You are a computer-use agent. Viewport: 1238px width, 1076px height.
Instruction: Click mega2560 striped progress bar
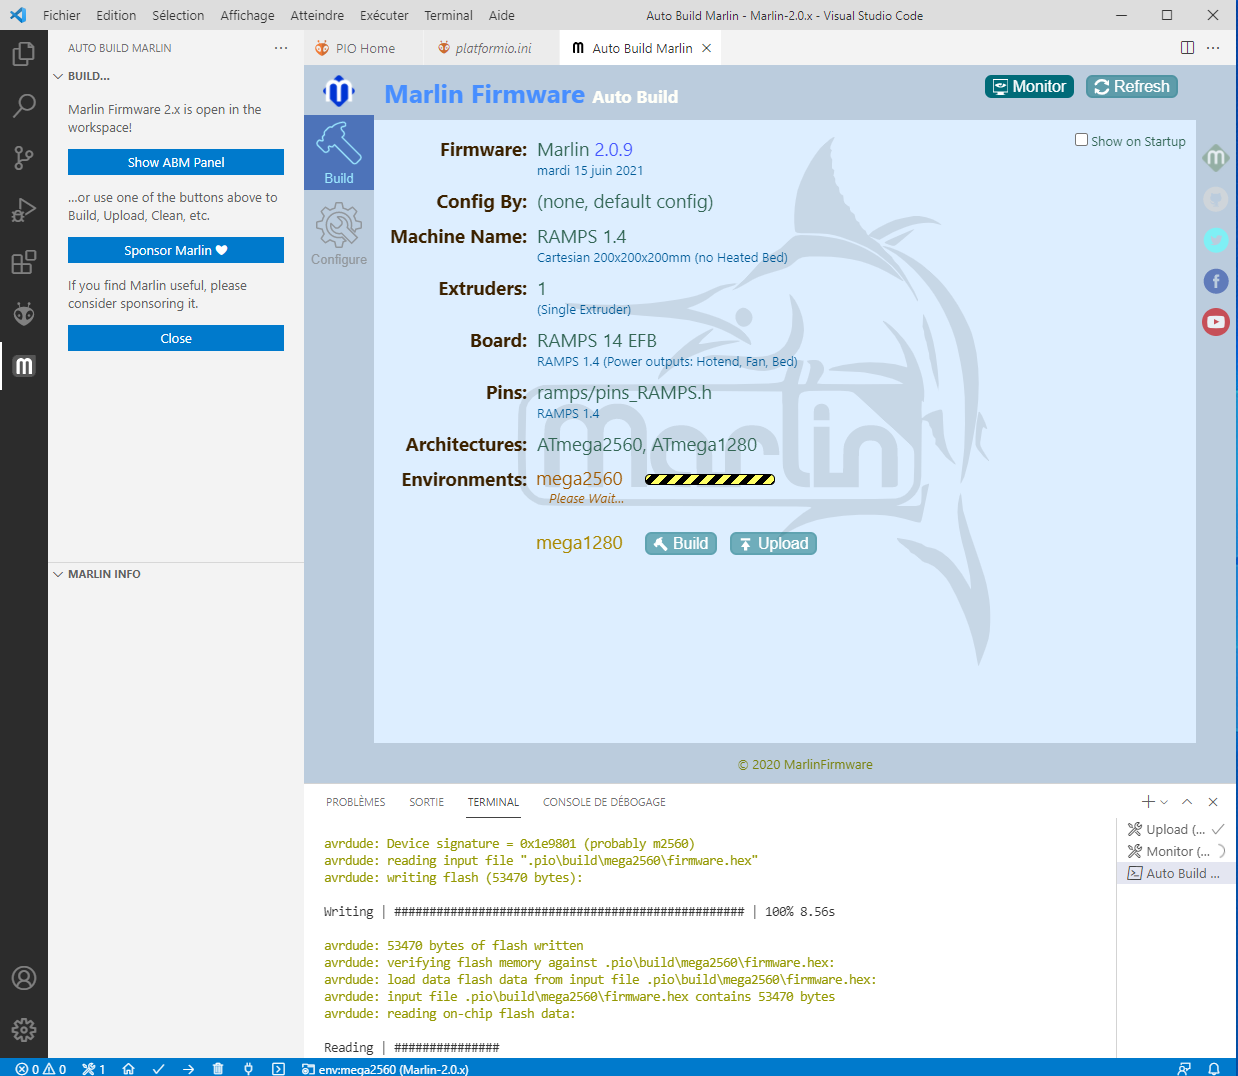click(x=710, y=480)
